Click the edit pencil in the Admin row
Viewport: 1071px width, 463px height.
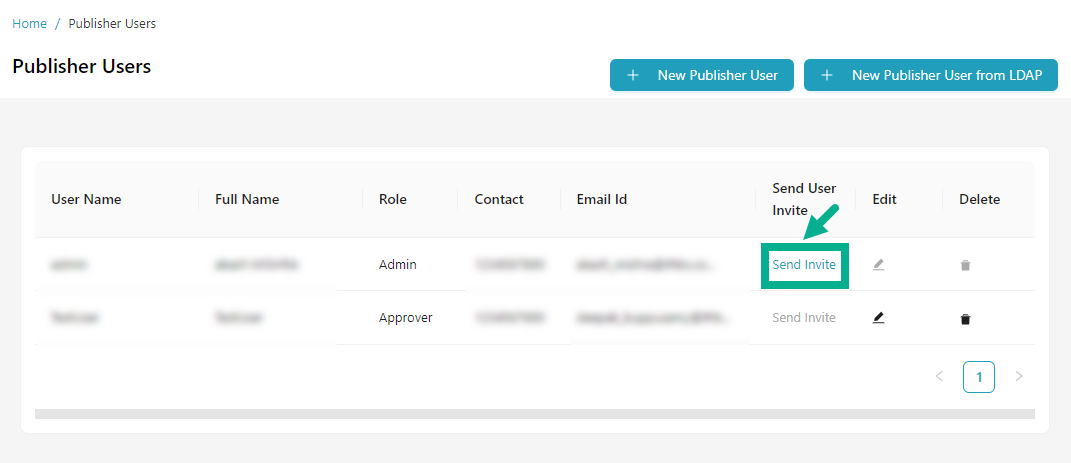[x=878, y=265]
